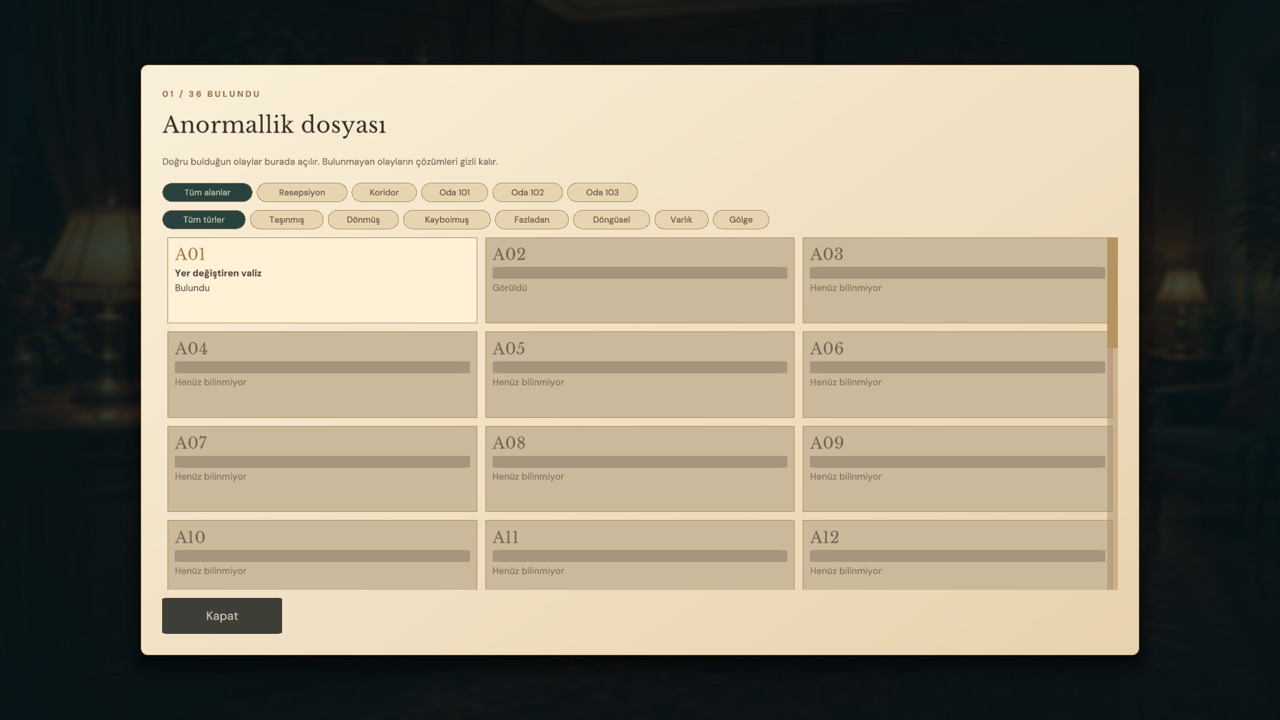The height and width of the screenshot is (720, 1280).
Task: Click the locked A12 anomaly card
Action: (x=957, y=555)
